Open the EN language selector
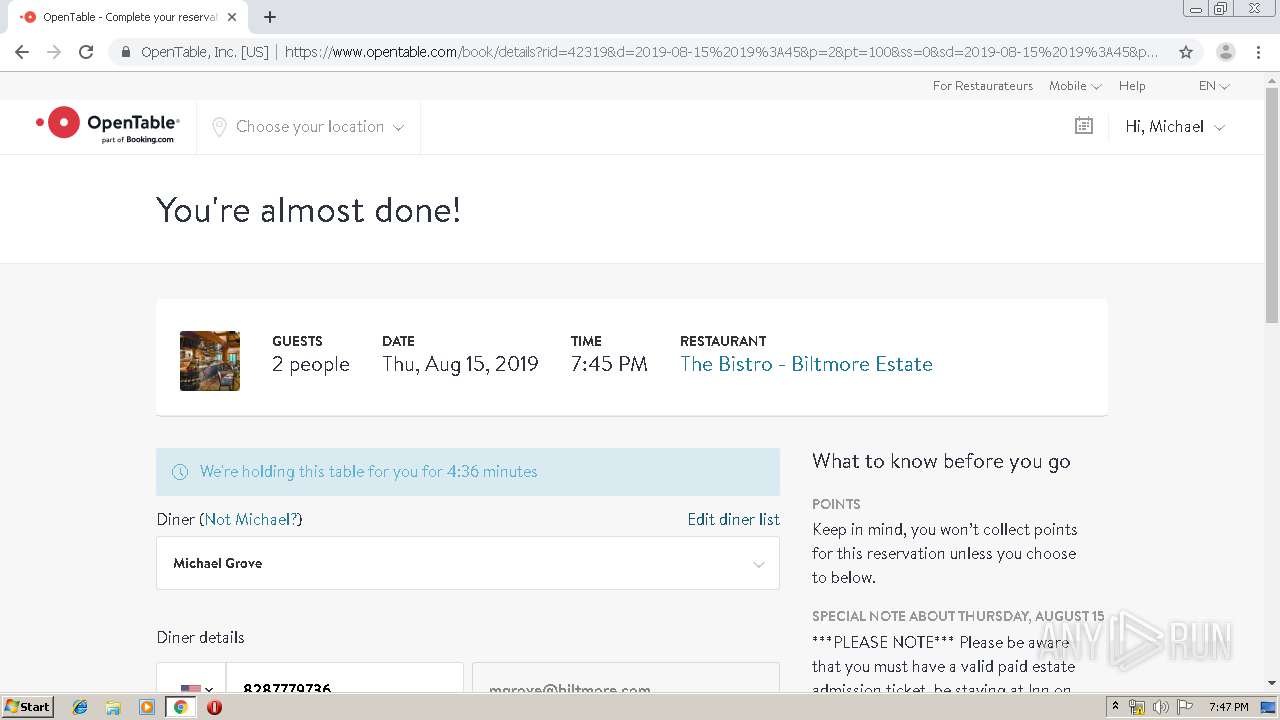Screen dimensions: 1280x720 click(1214, 86)
